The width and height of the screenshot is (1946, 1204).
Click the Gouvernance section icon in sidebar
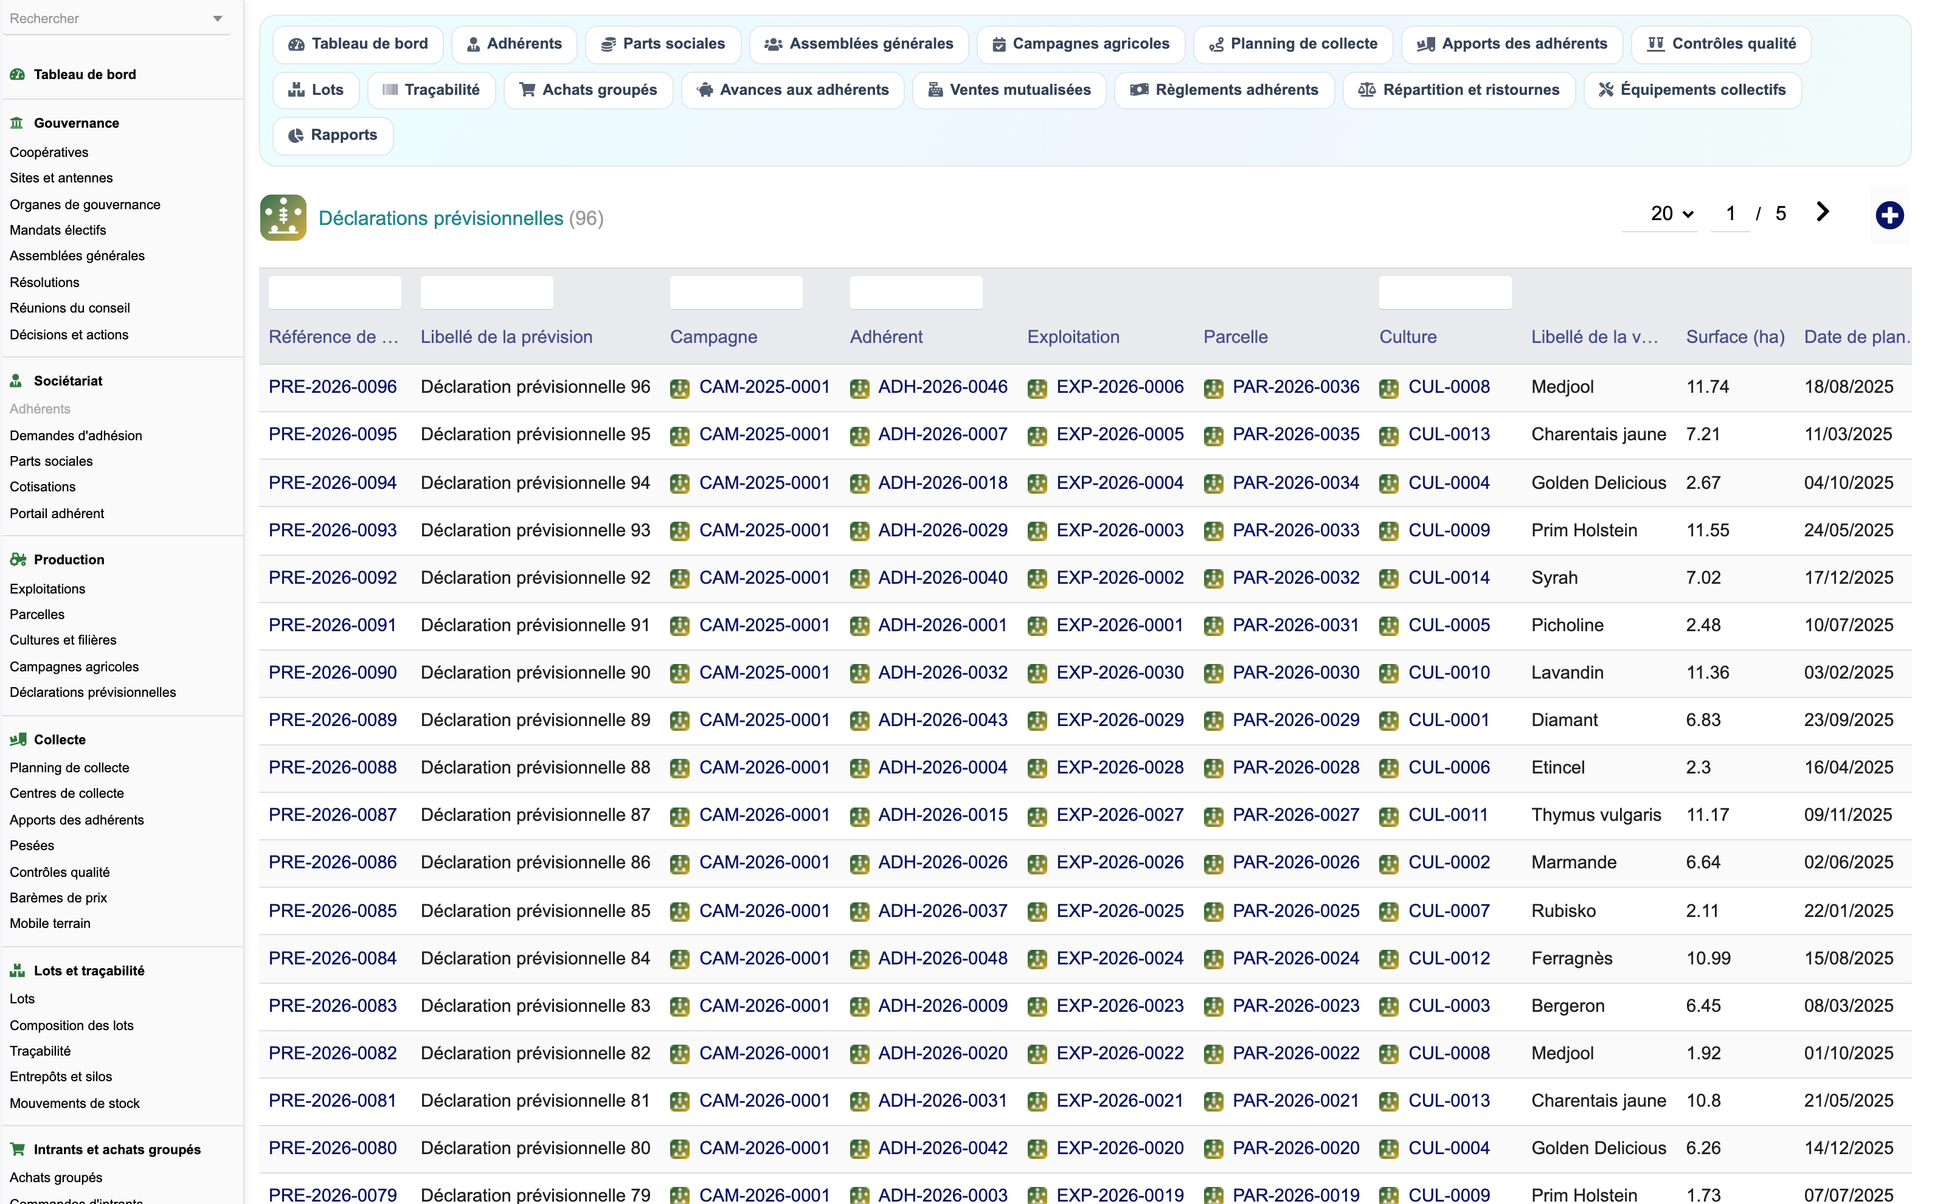17,123
